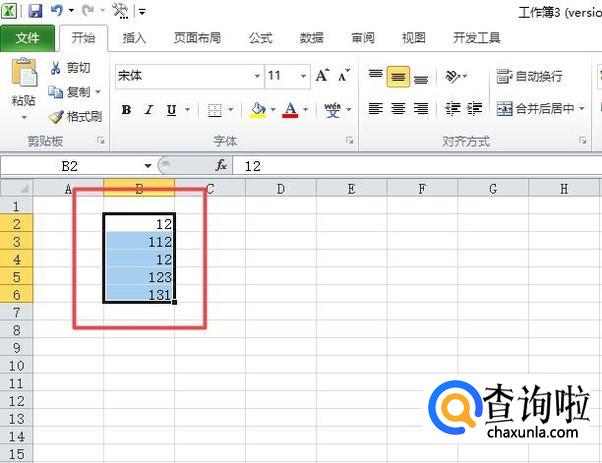Toggle top vertical alignment

[375, 76]
